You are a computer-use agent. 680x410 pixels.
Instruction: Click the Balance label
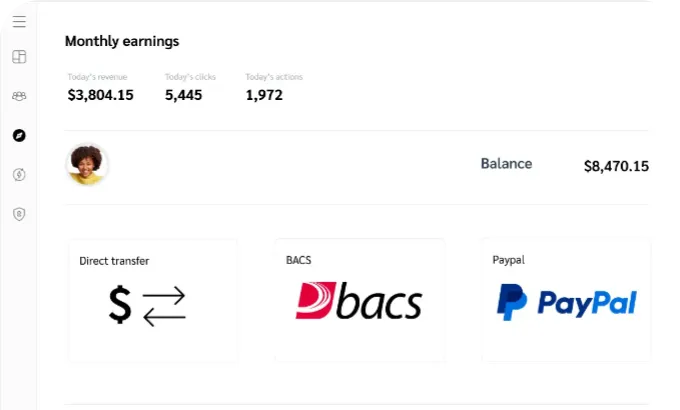506,164
